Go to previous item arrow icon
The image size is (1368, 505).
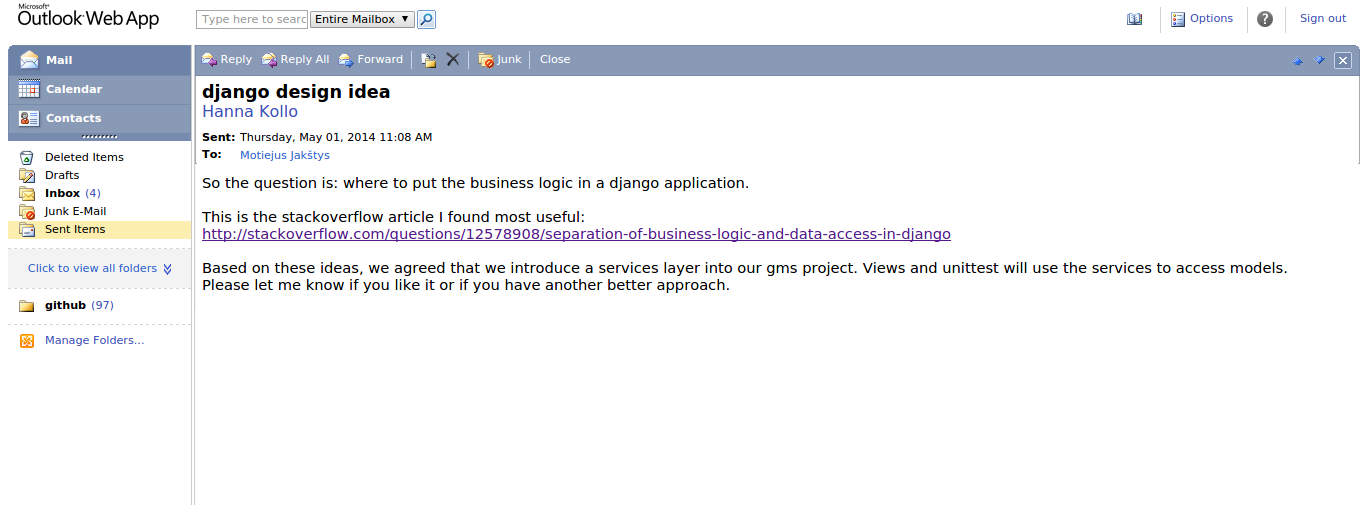[1298, 60]
